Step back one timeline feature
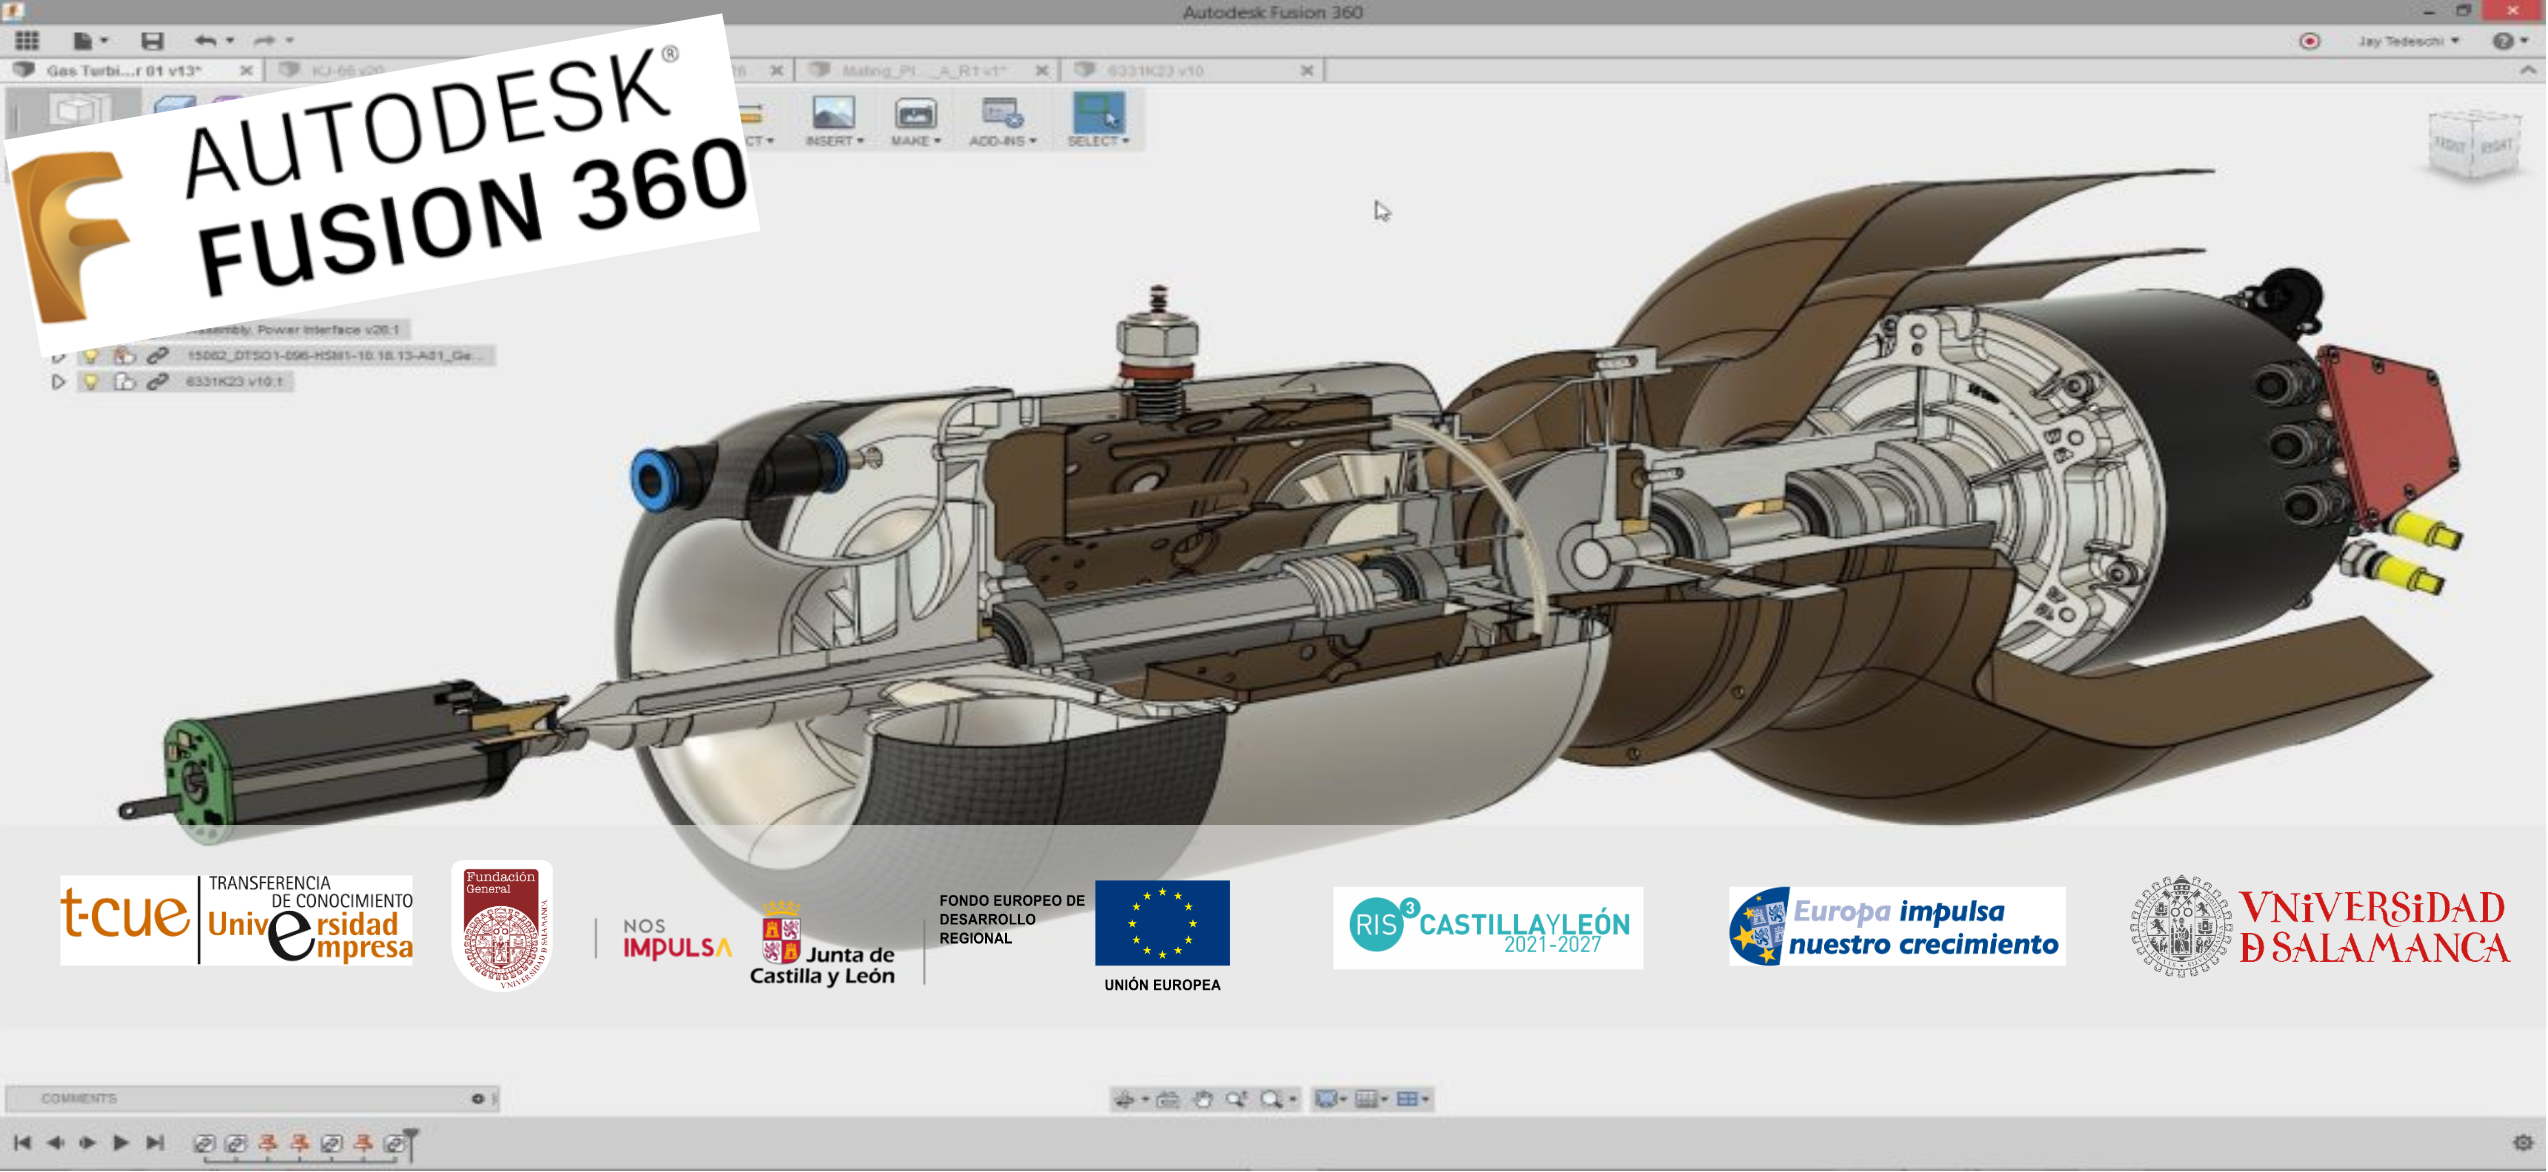 pos(55,1143)
